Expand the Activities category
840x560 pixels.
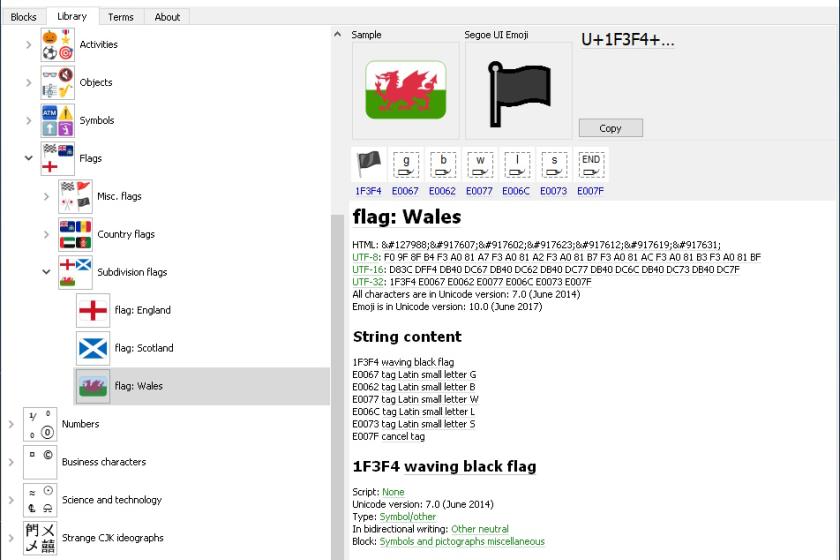[28, 45]
